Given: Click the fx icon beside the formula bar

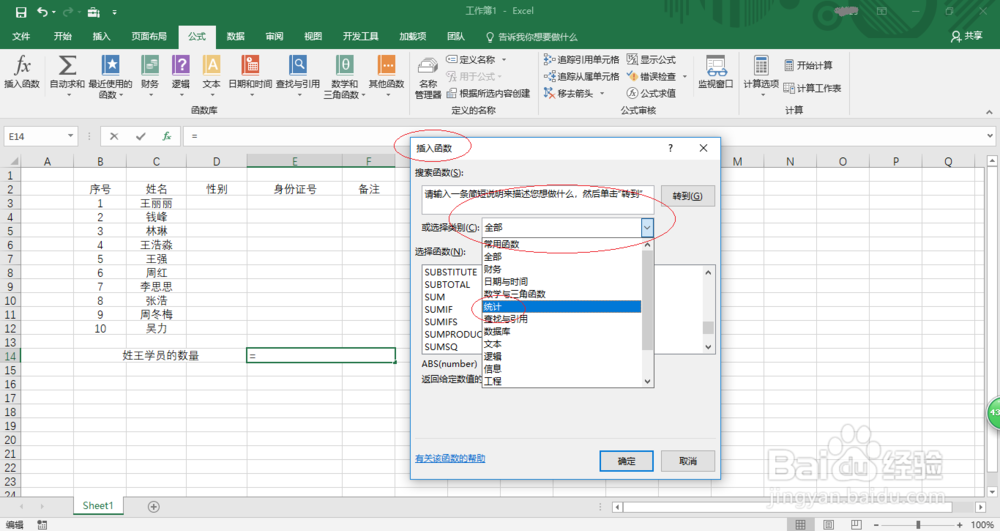Looking at the screenshot, I should pos(166,136).
